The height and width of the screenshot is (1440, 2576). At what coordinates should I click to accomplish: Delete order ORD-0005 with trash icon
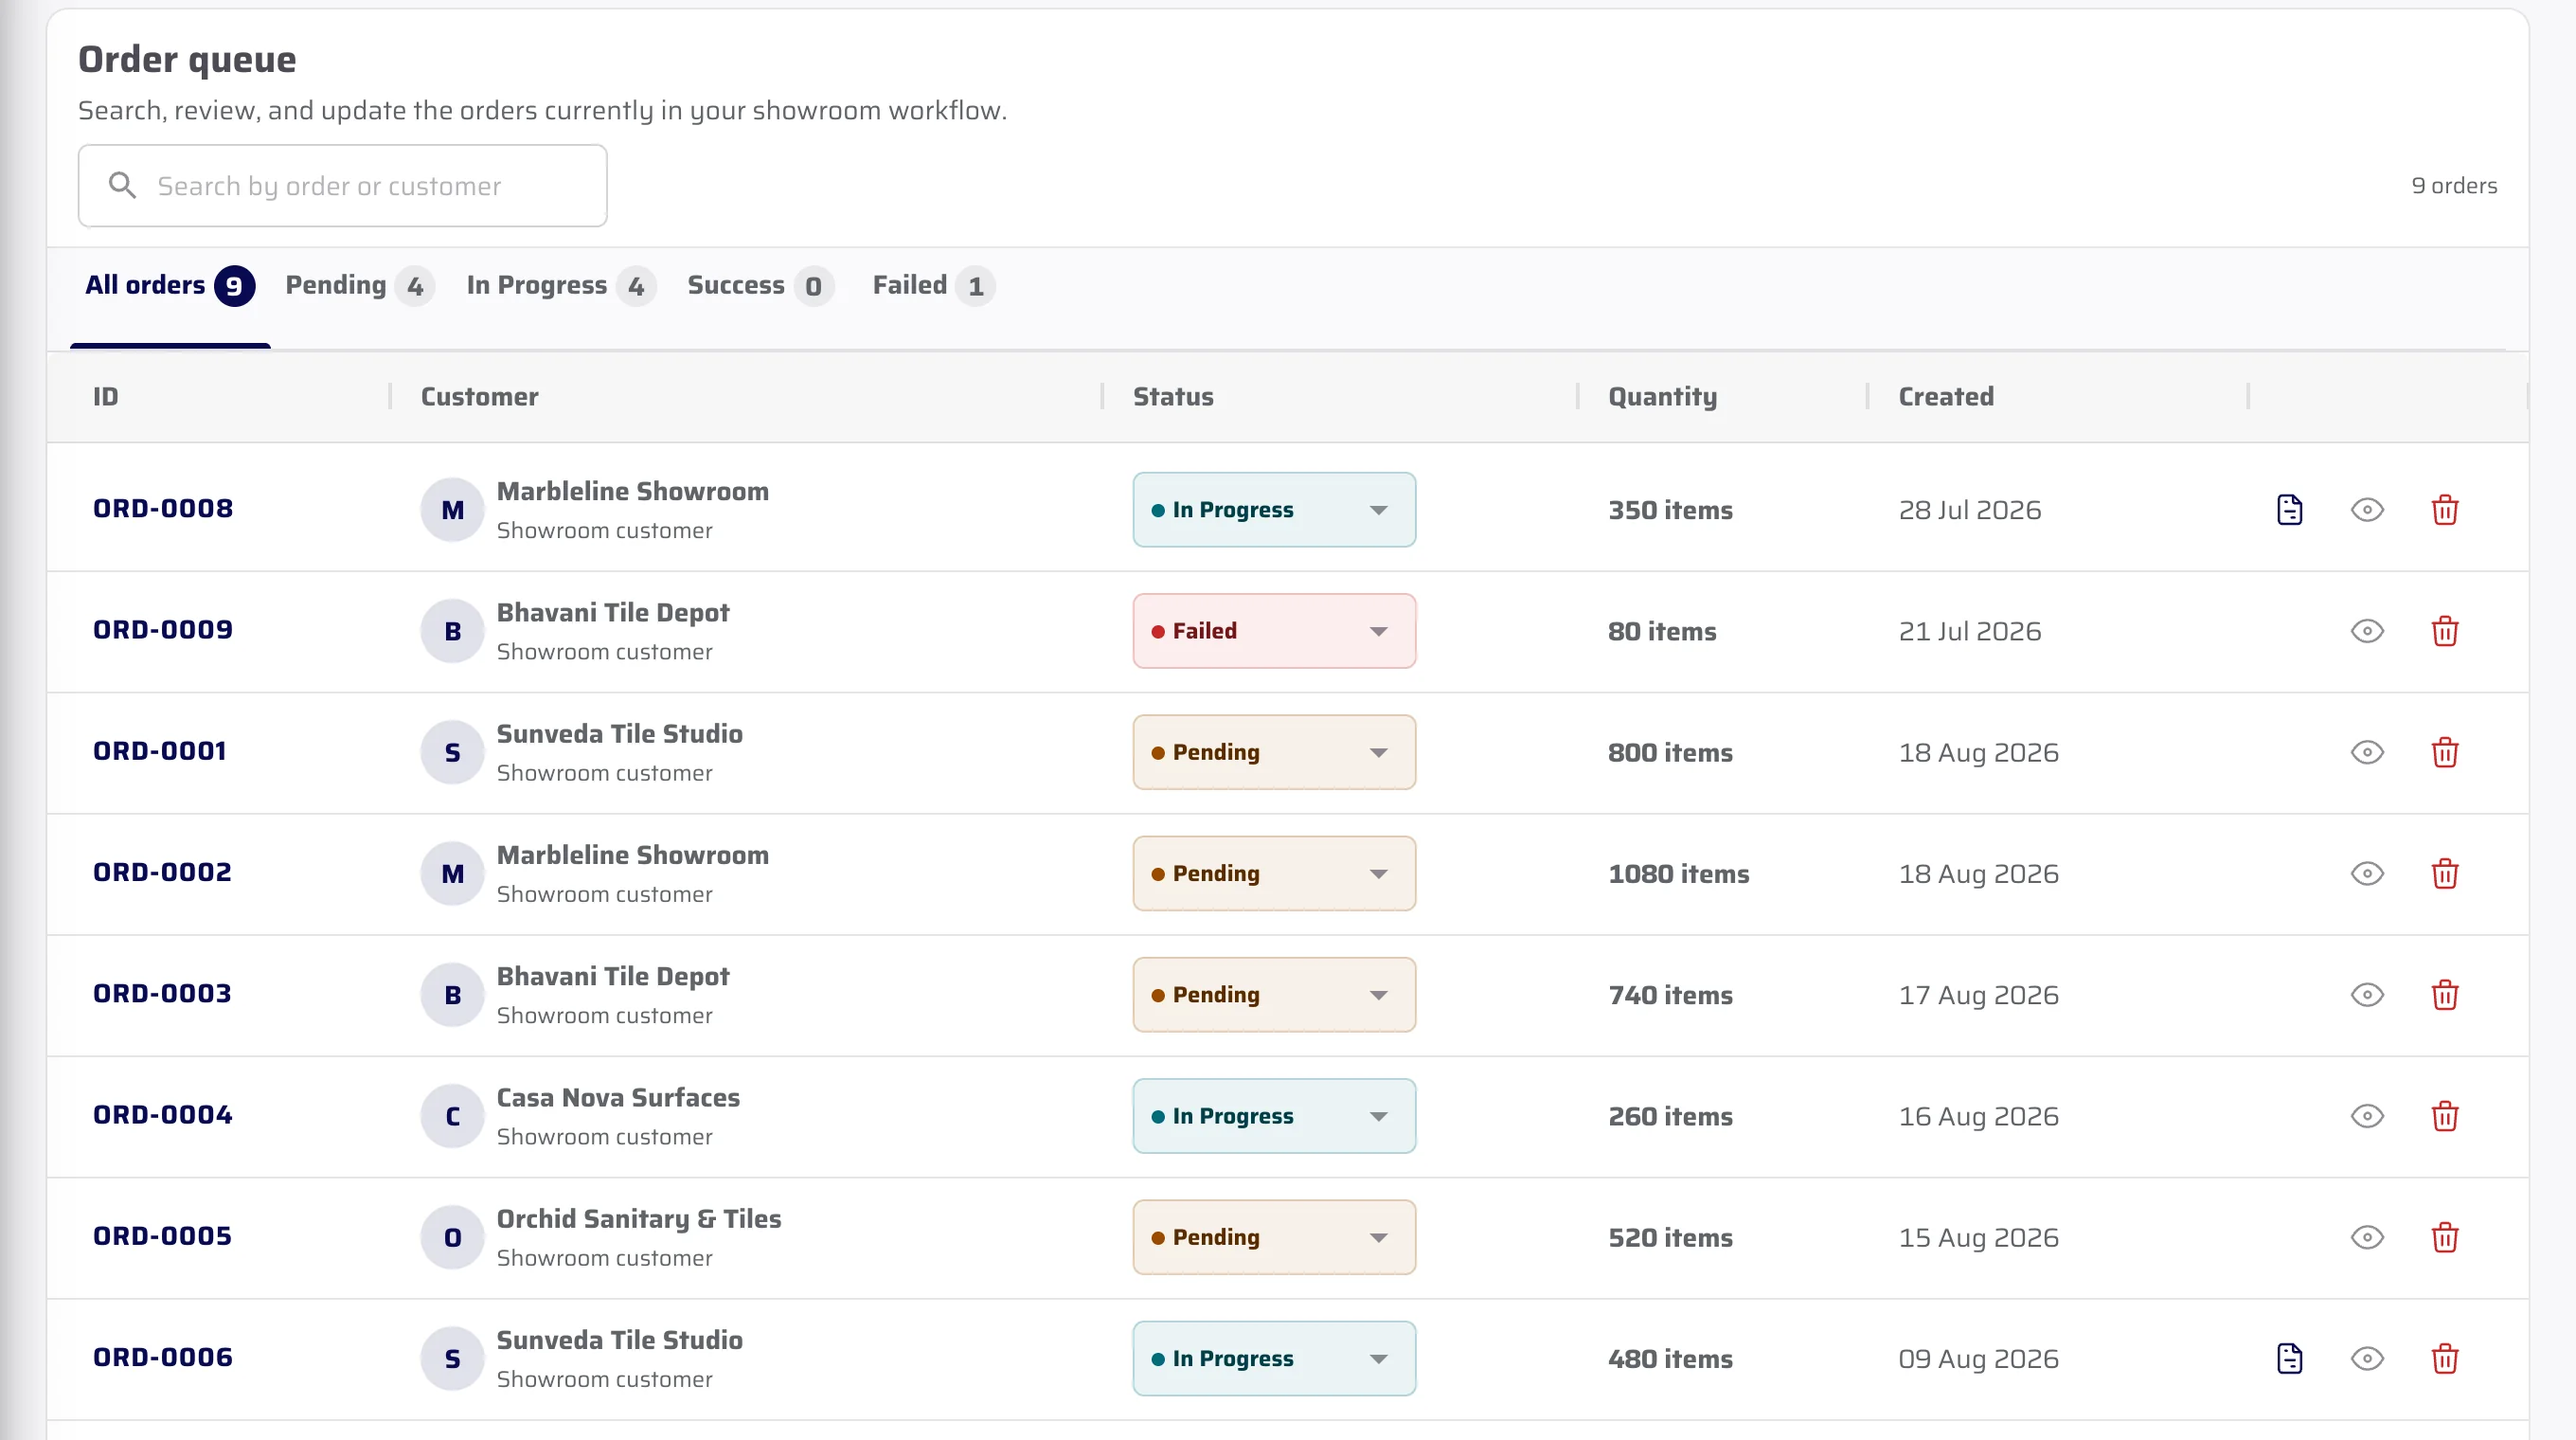click(2445, 1237)
